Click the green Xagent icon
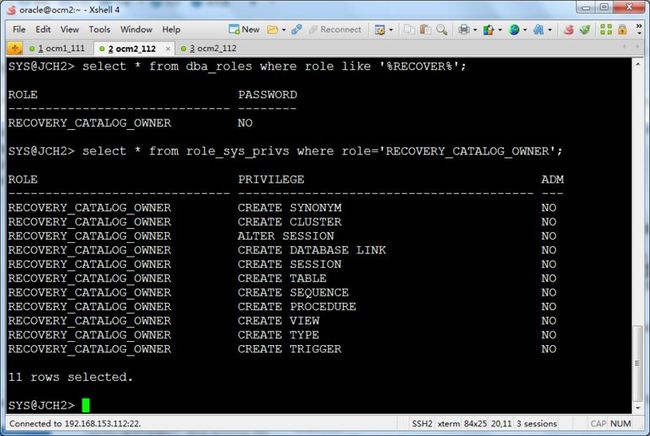Viewport: 650px width, 436px height. click(x=585, y=29)
